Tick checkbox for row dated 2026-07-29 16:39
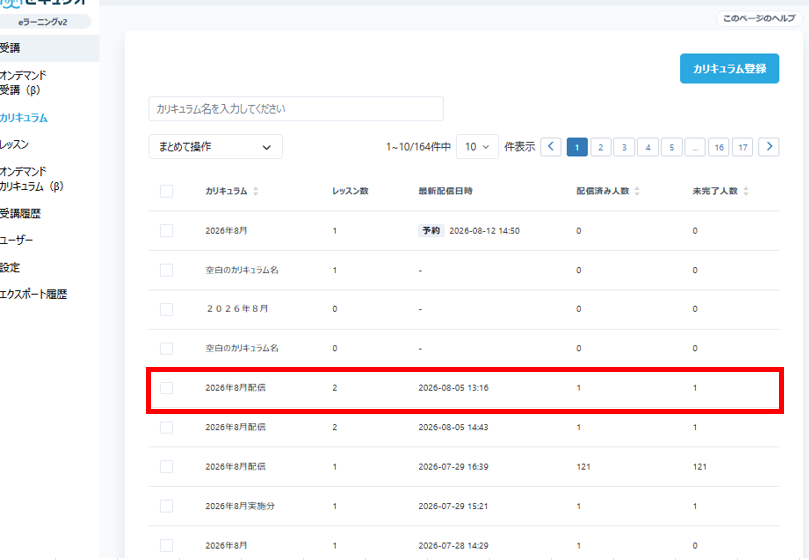The image size is (809, 560). [x=166, y=467]
